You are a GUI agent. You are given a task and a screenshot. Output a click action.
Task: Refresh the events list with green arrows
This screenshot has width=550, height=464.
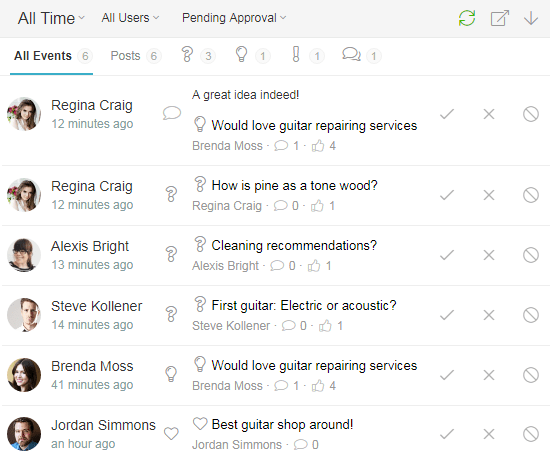pyautogui.click(x=467, y=18)
